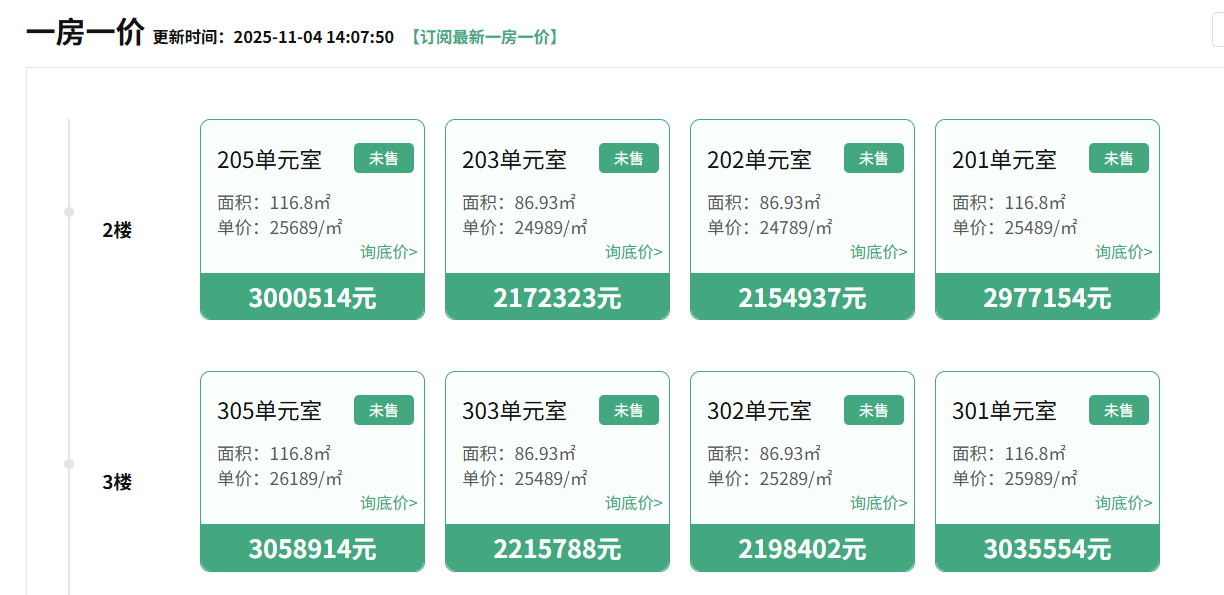Open the 202单元室 unit title
This screenshot has height=595, width=1224.
[x=759, y=160]
